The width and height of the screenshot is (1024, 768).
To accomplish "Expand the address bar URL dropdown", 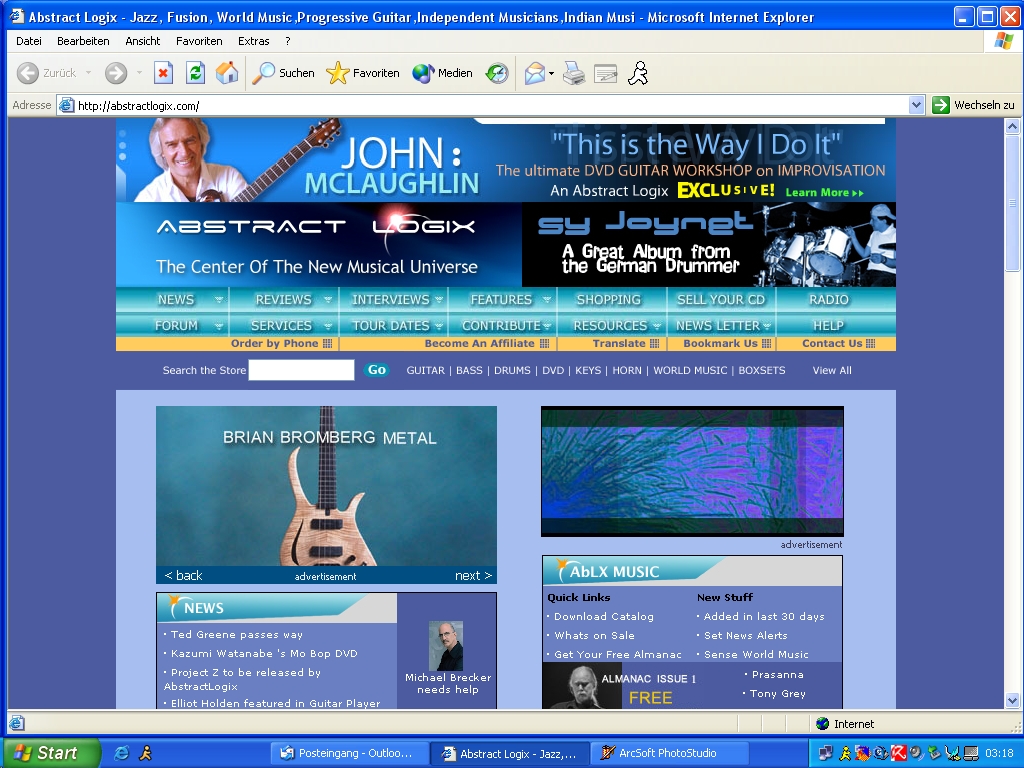I will click(x=916, y=105).
